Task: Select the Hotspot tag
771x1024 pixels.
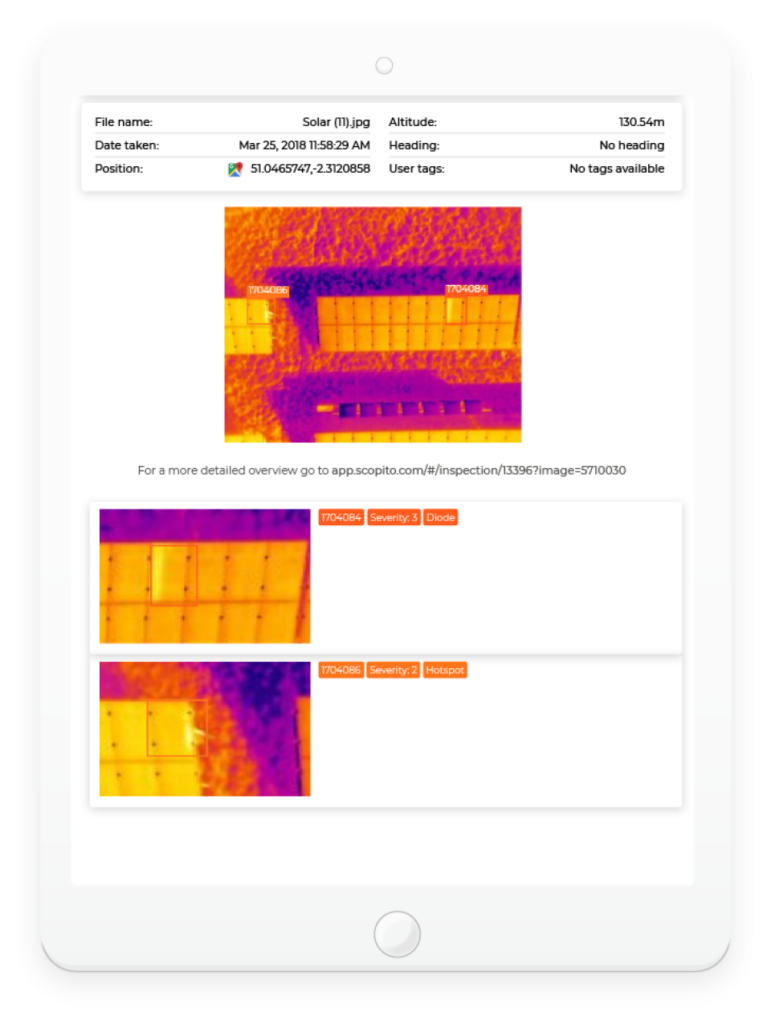Action: [x=445, y=670]
